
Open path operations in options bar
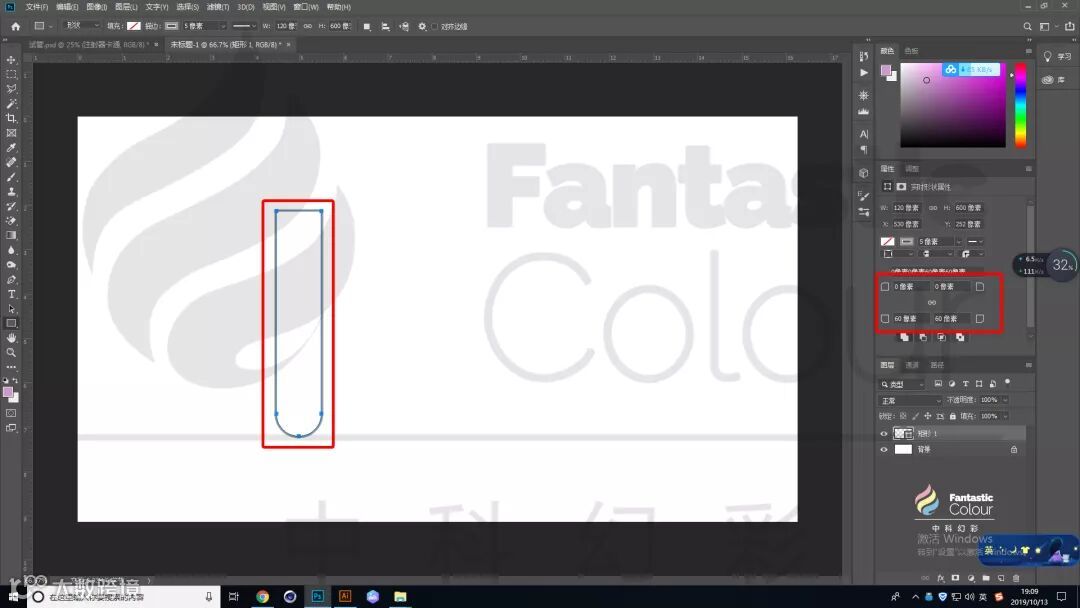pos(367,26)
